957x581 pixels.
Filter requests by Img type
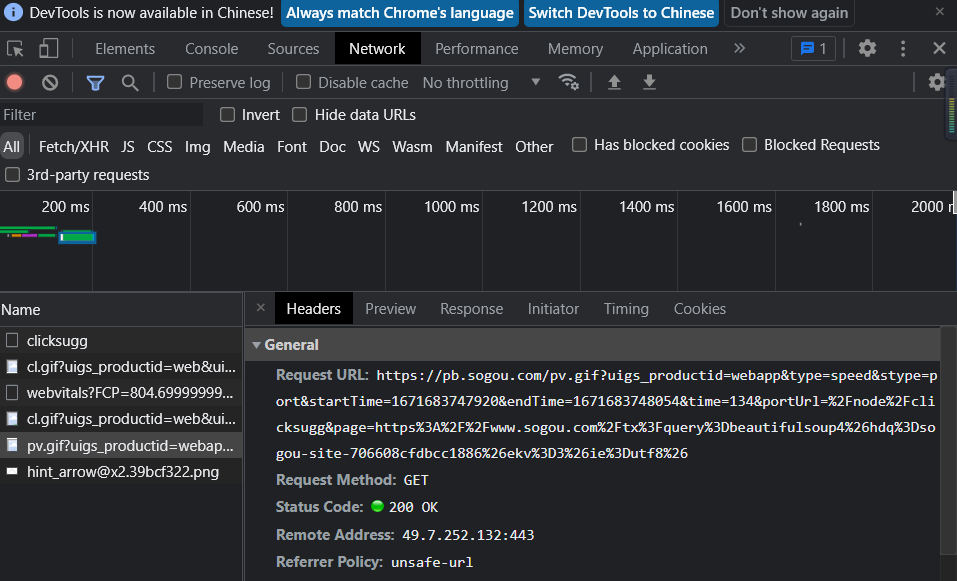tap(198, 146)
